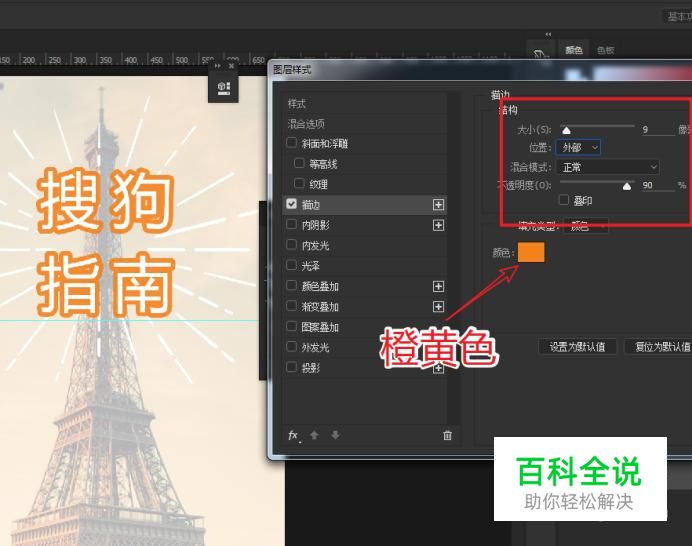
Task: Click the 指南 text on canvas
Action: click(x=105, y=284)
